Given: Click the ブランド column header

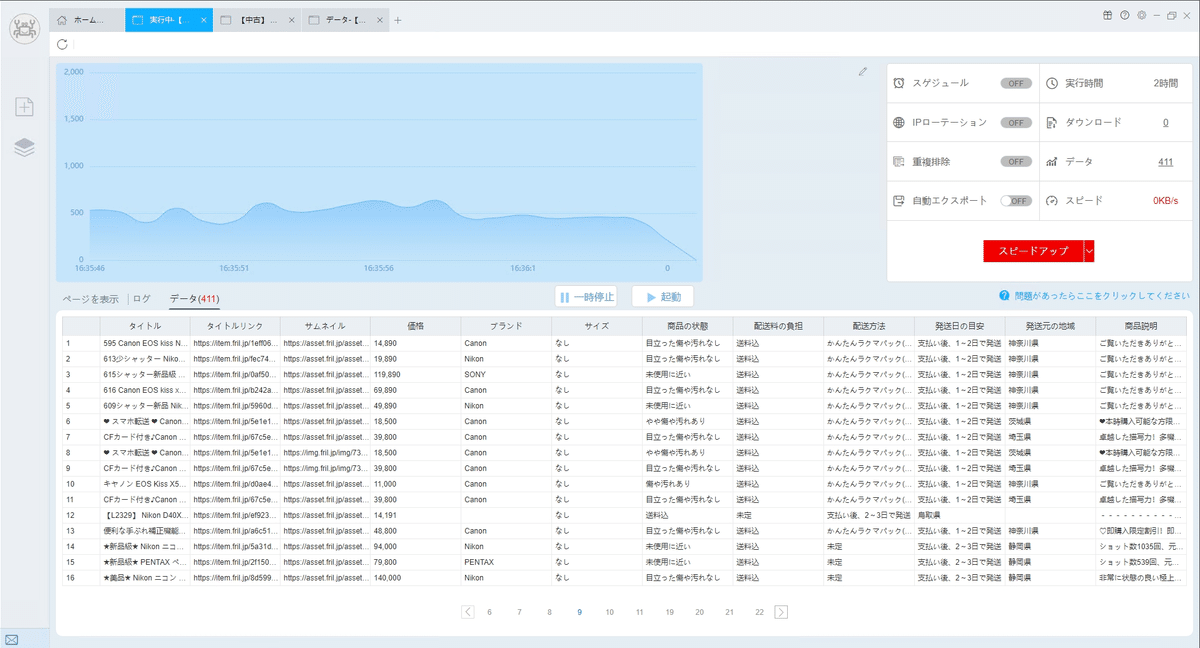Looking at the screenshot, I should (506, 326).
